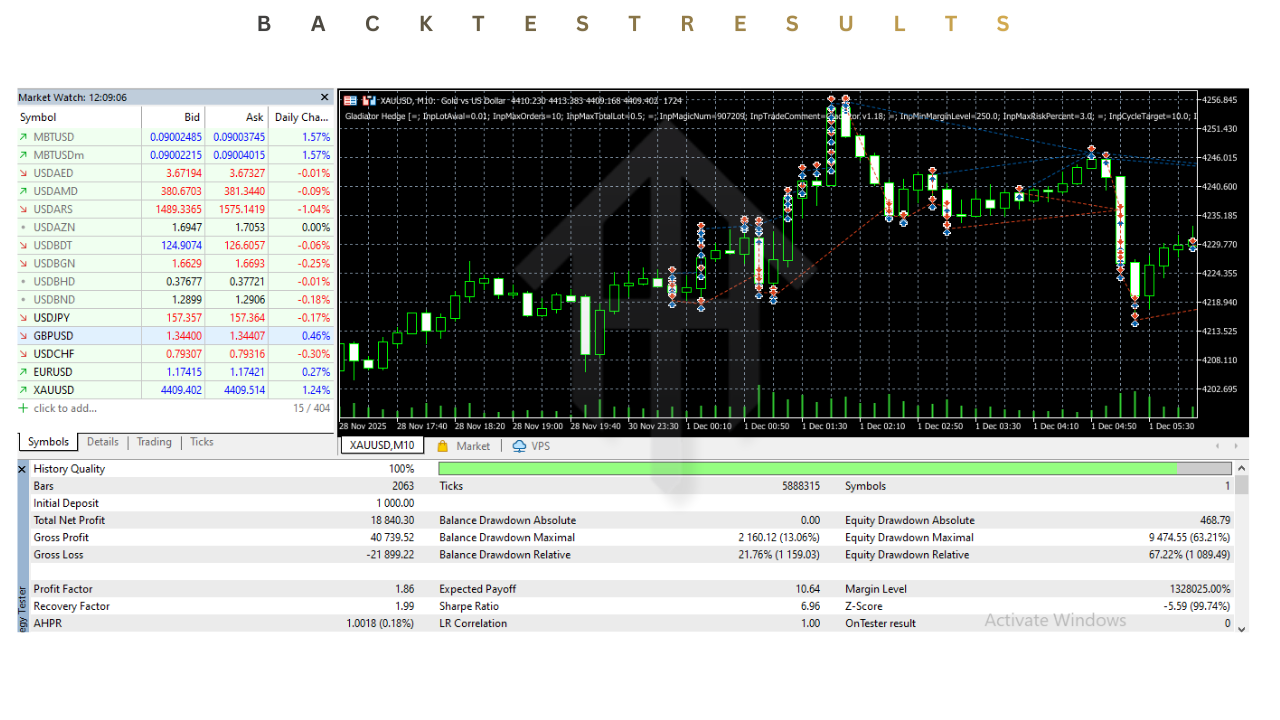Click the up arrow icon beside EURUSD
This screenshot has width=1280, height=720.
point(24,372)
